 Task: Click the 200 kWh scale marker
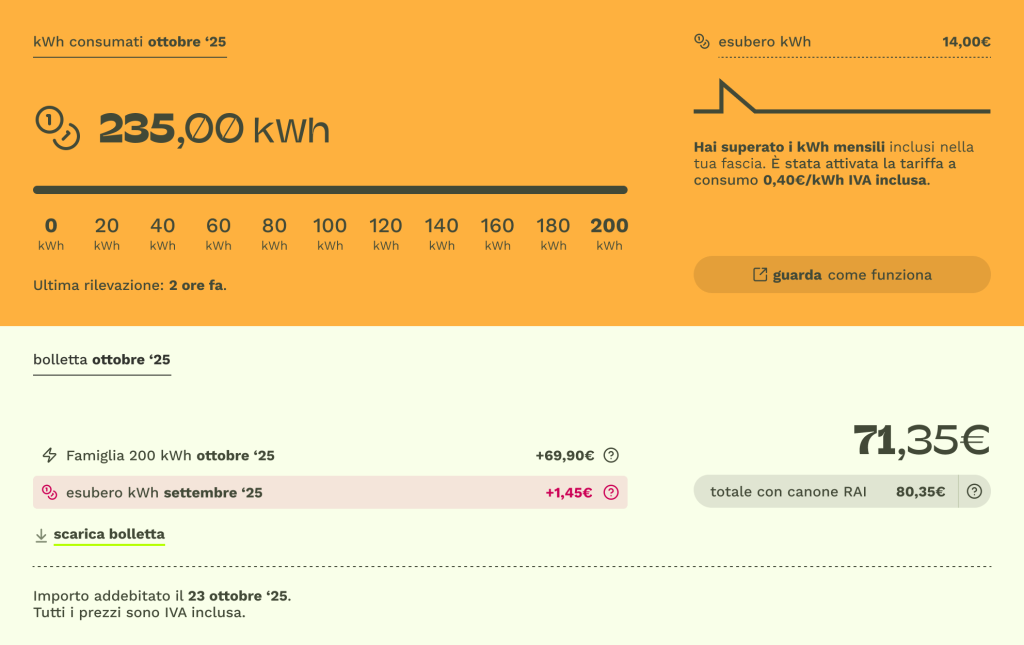tap(609, 234)
